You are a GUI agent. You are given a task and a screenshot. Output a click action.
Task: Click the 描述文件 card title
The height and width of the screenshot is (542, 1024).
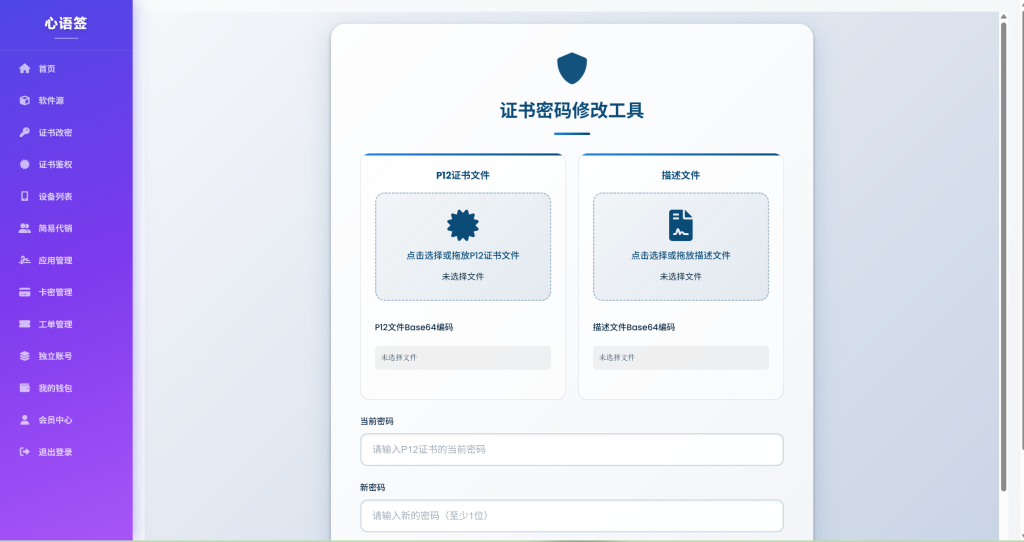click(x=680, y=175)
